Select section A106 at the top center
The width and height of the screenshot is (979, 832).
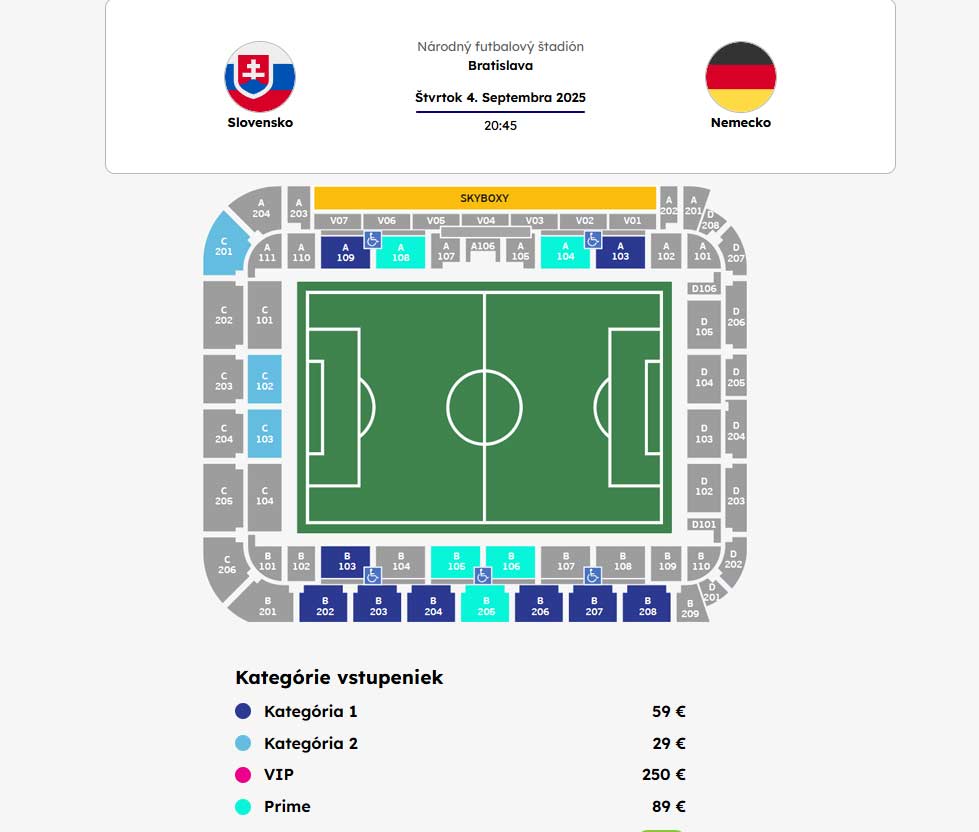coord(484,245)
